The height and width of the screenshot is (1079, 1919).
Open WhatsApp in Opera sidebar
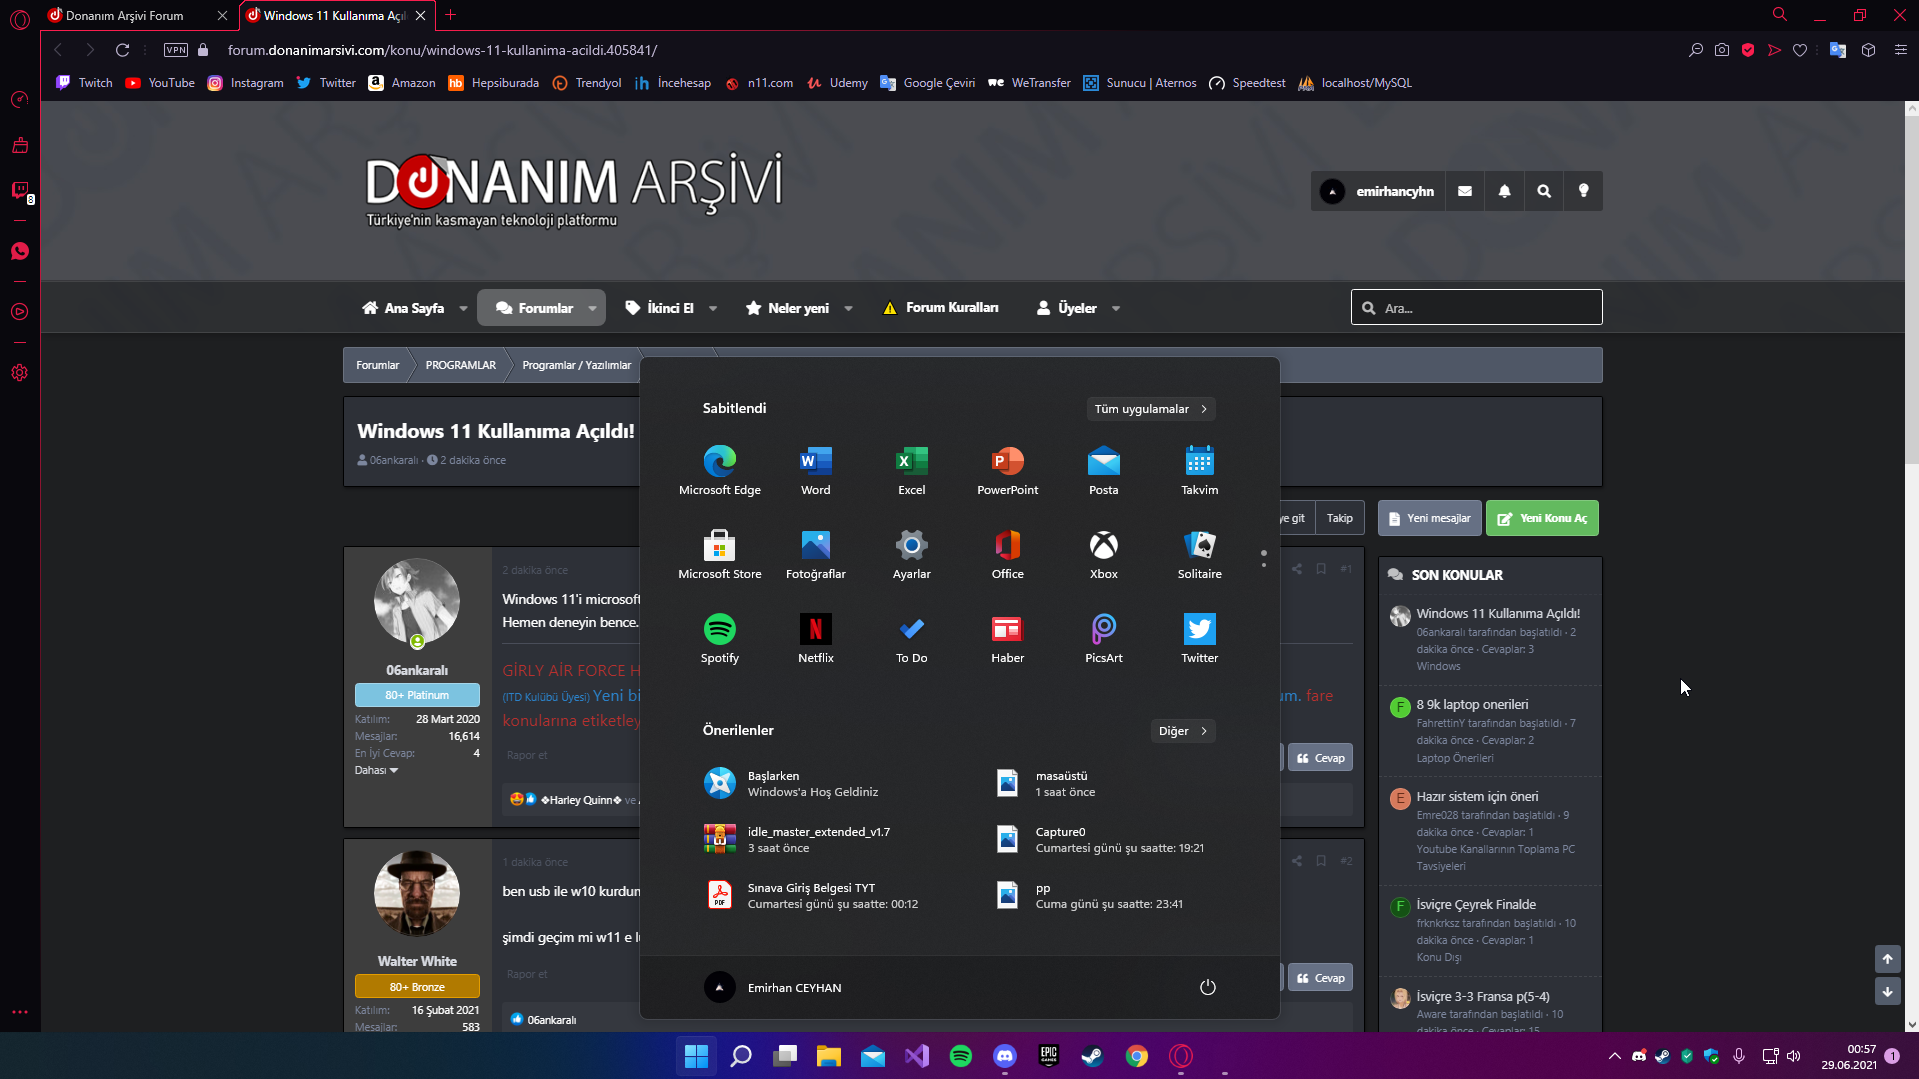[20, 251]
